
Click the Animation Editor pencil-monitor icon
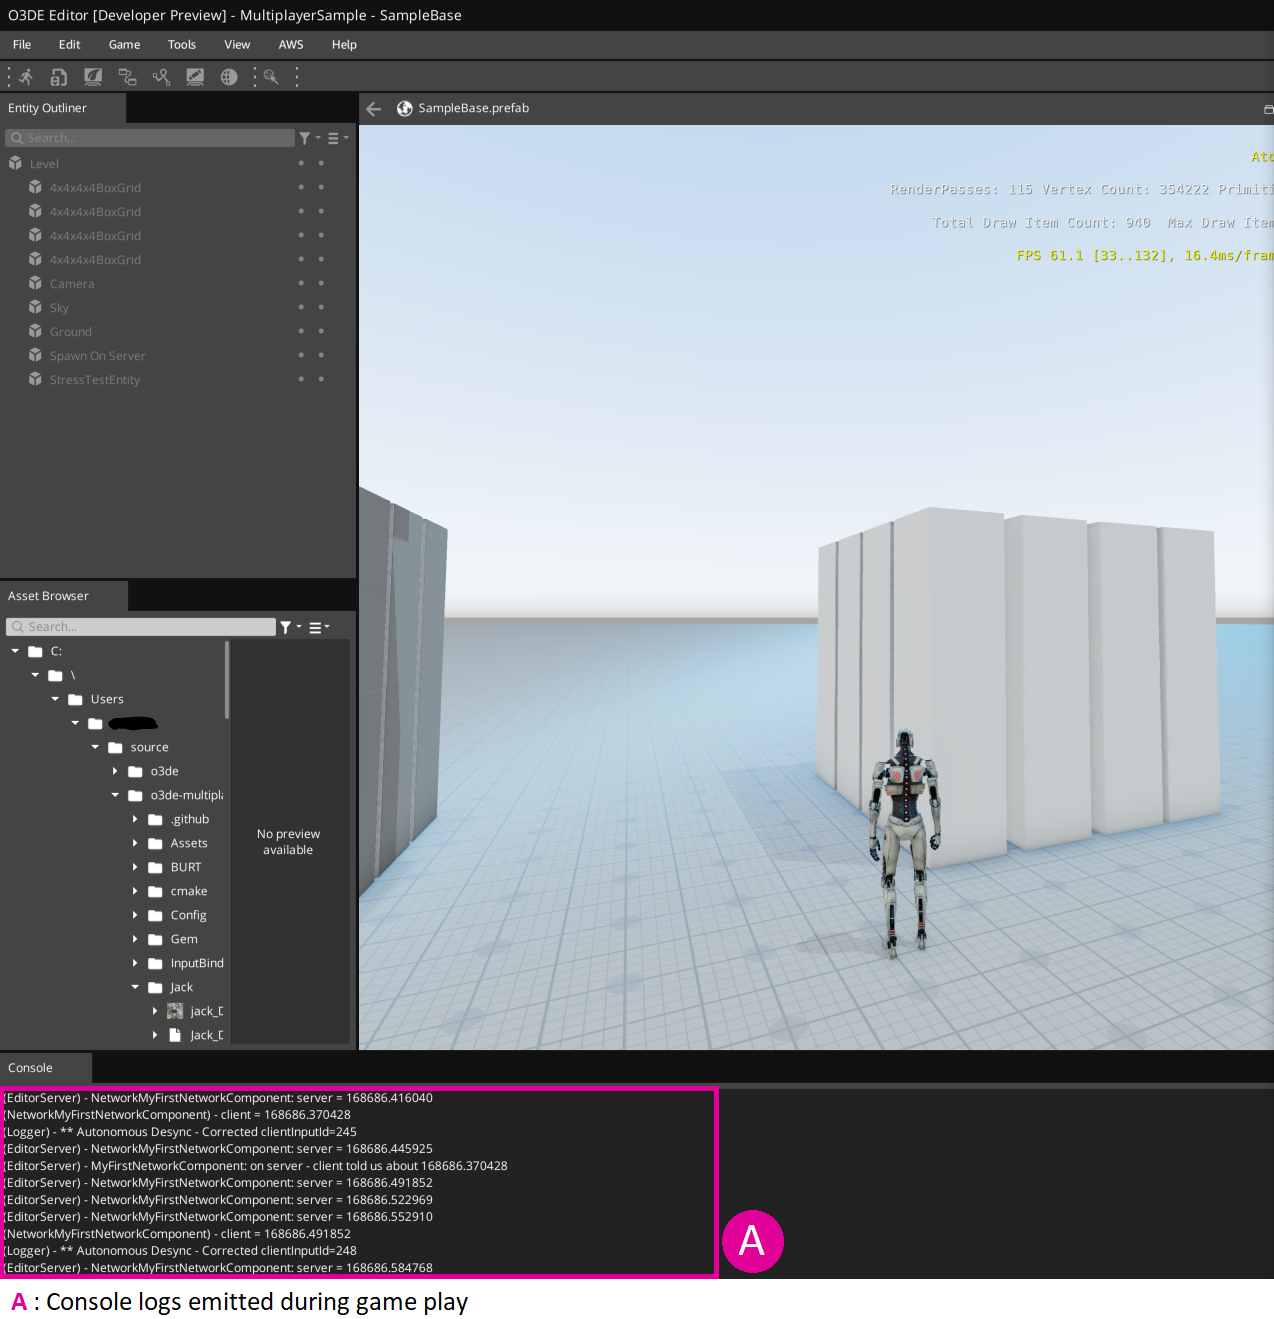(x=195, y=76)
